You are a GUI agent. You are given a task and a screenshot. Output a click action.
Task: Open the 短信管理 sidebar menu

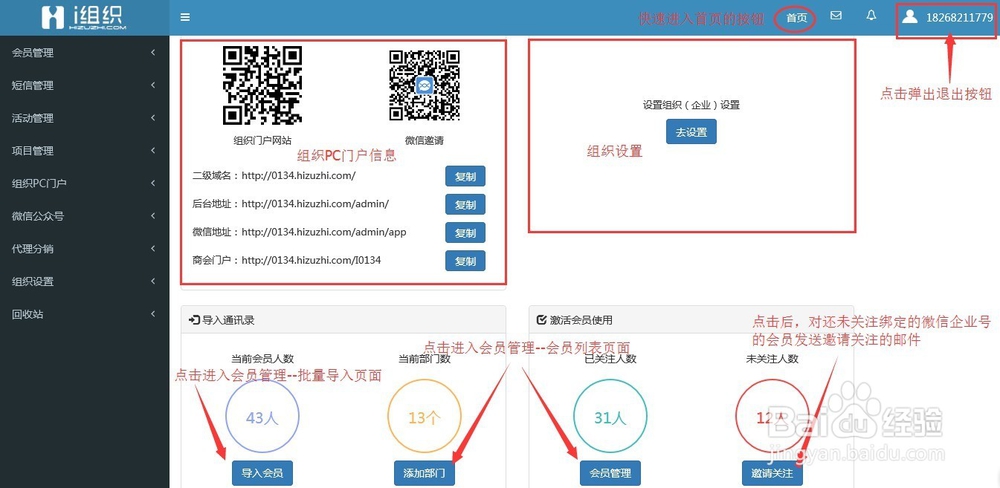[85, 85]
